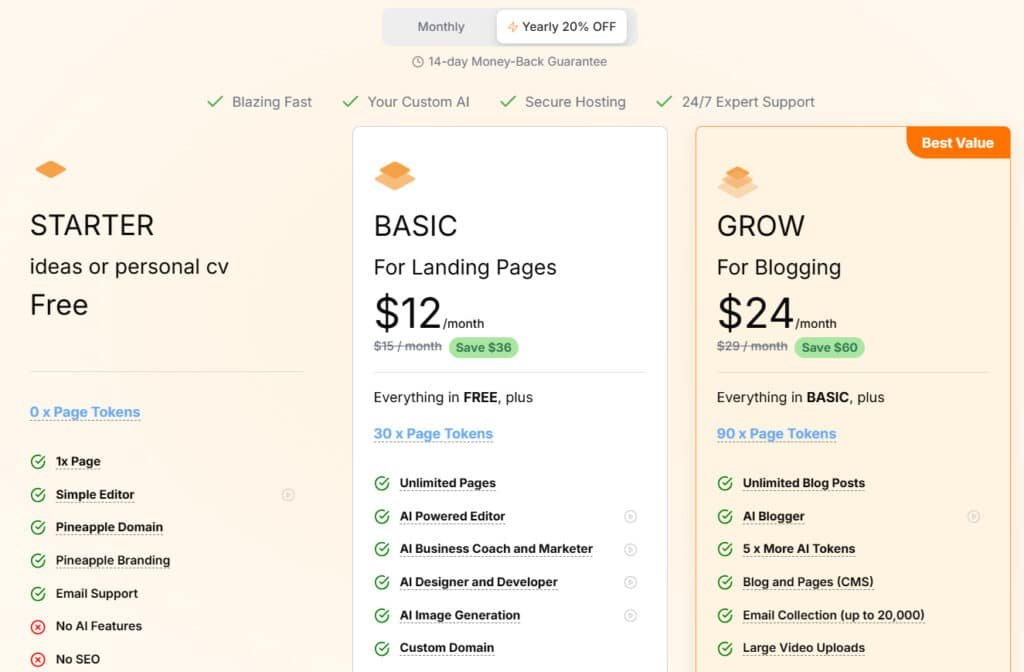Open the 90 x Page Tokens link
The height and width of the screenshot is (672, 1024).
tap(776, 434)
